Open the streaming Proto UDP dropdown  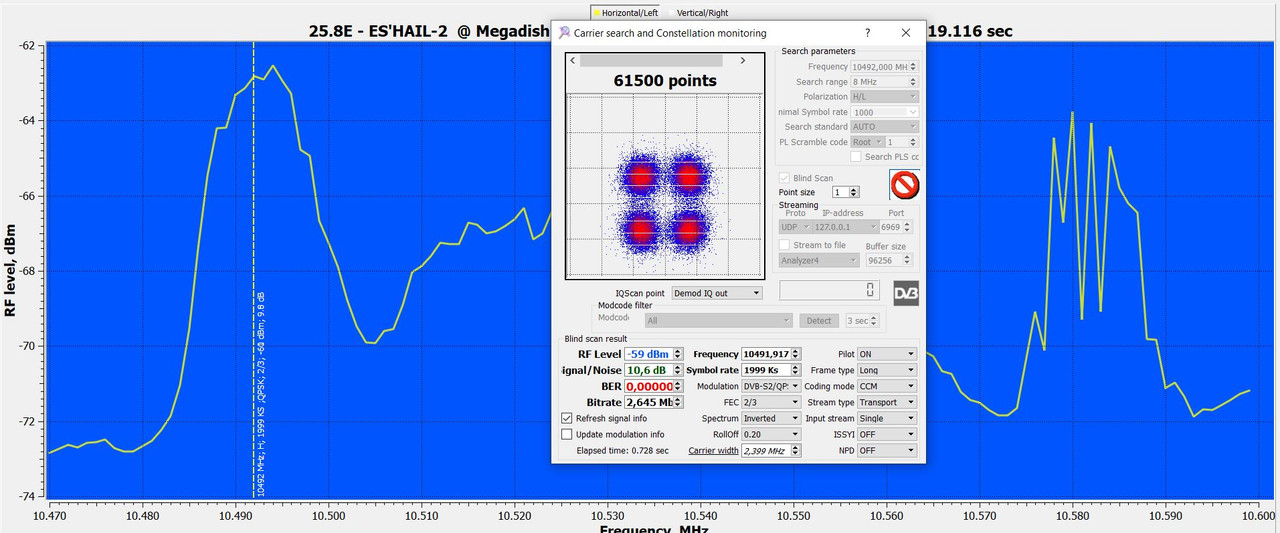[x=794, y=227]
